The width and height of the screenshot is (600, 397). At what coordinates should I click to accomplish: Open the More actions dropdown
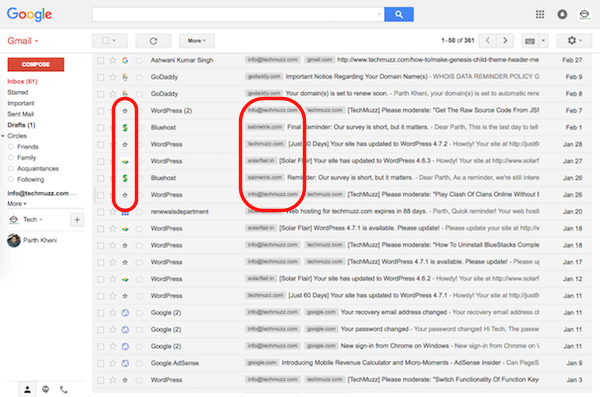coord(197,41)
